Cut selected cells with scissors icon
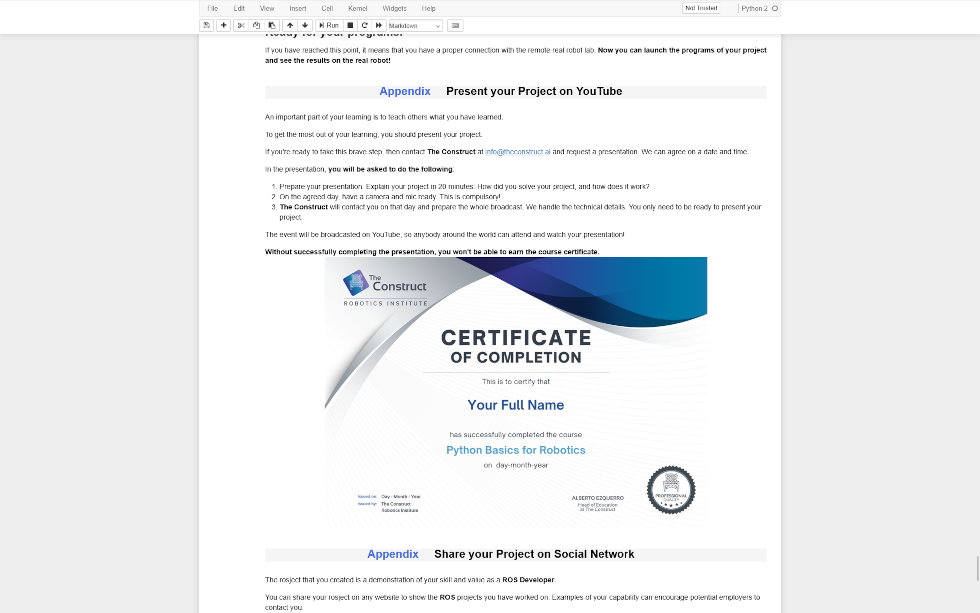Viewport: 980px width, 613px height. 241,25
